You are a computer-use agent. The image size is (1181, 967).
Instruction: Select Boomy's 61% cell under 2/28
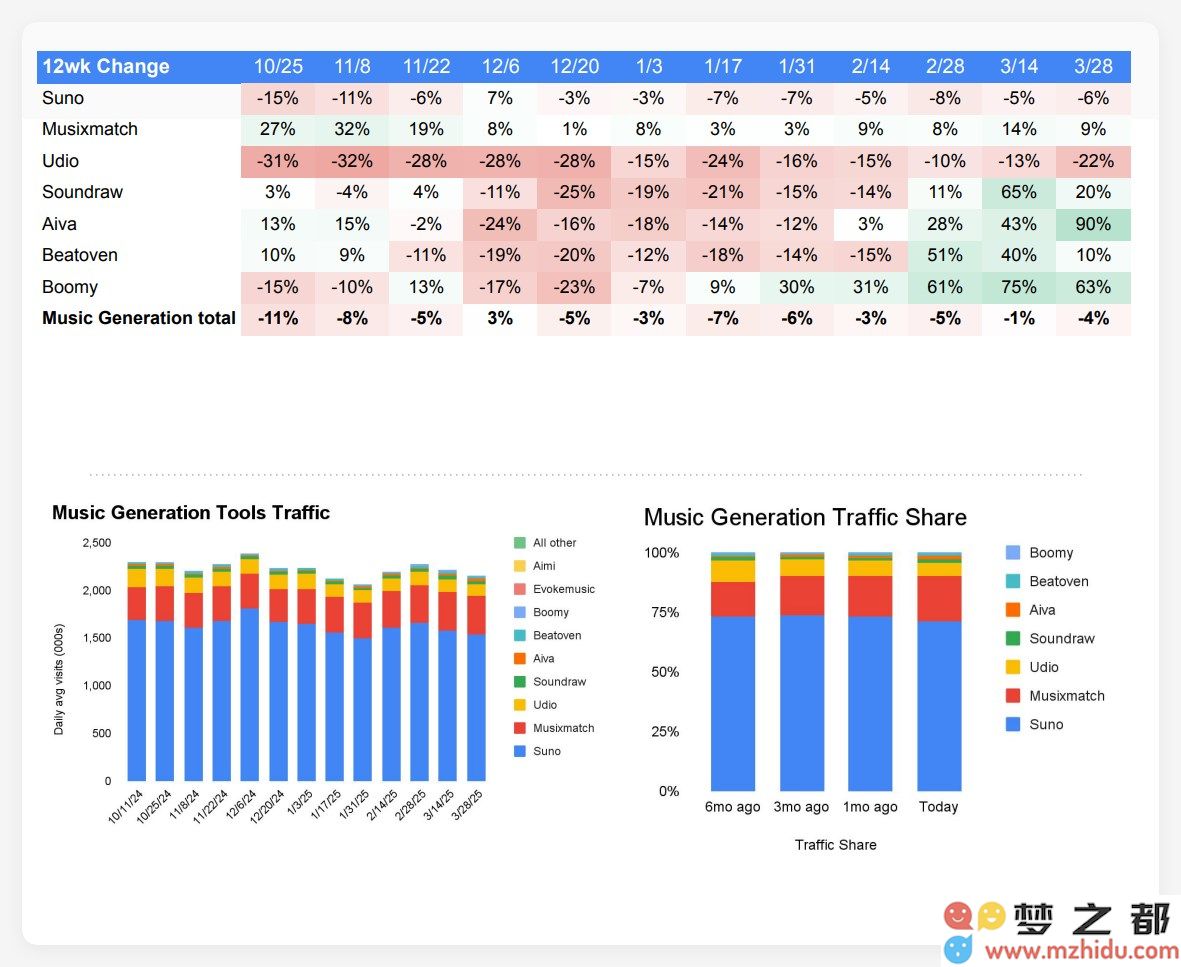[x=944, y=287]
